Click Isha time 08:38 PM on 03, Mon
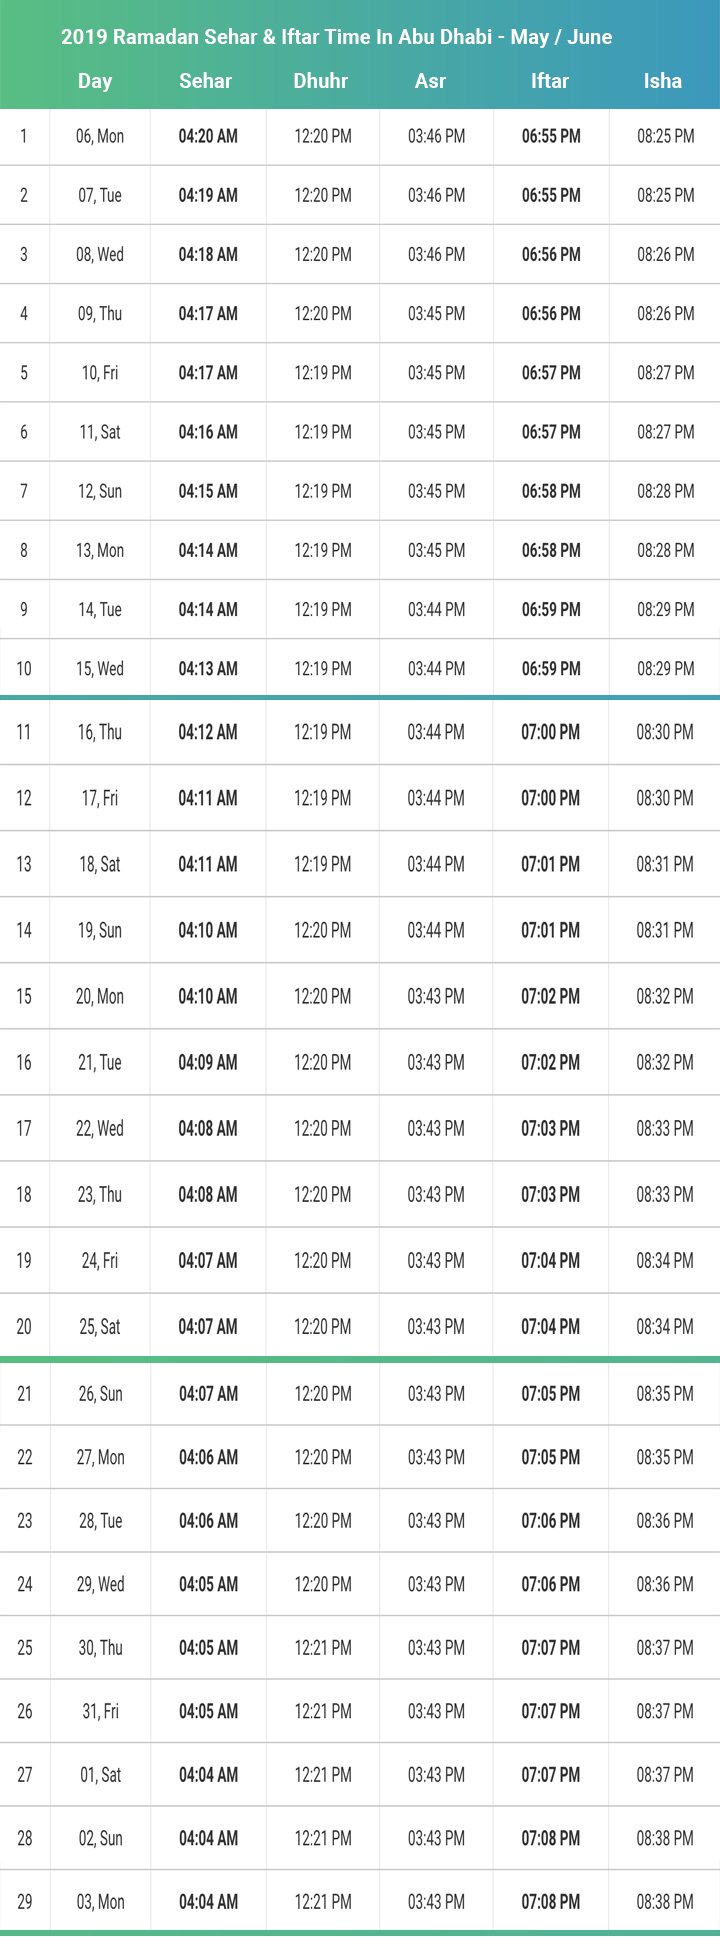Screen dimensions: 720x1937 [665, 1902]
